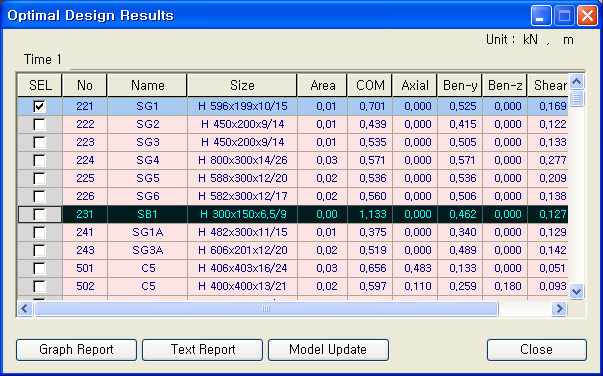The image size is (603, 376).
Task: Click size cell "H 606x201x12/20"
Action: [243, 250]
